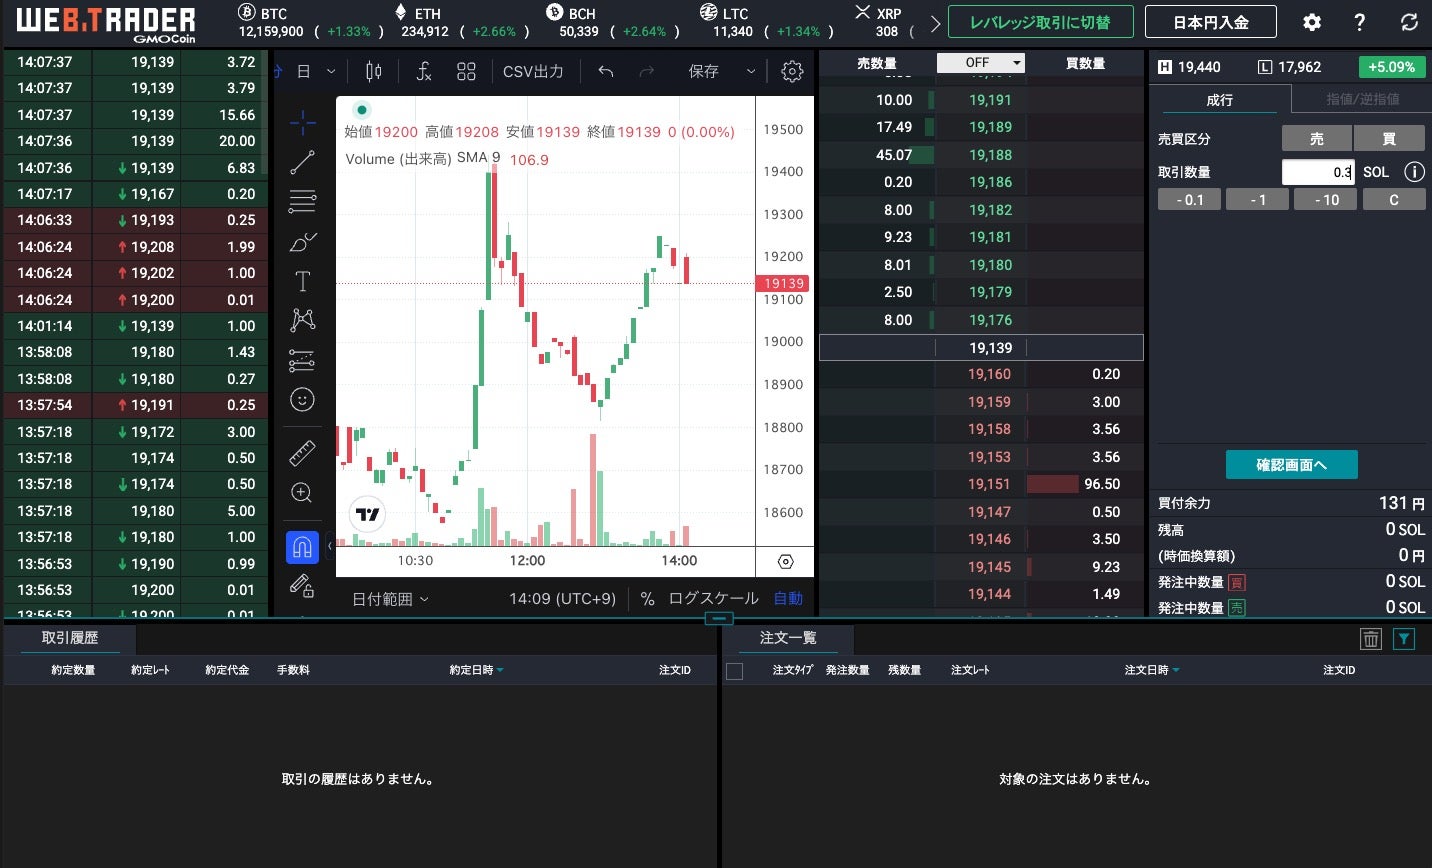
Task: Select the text annotation tool
Action: click(302, 282)
